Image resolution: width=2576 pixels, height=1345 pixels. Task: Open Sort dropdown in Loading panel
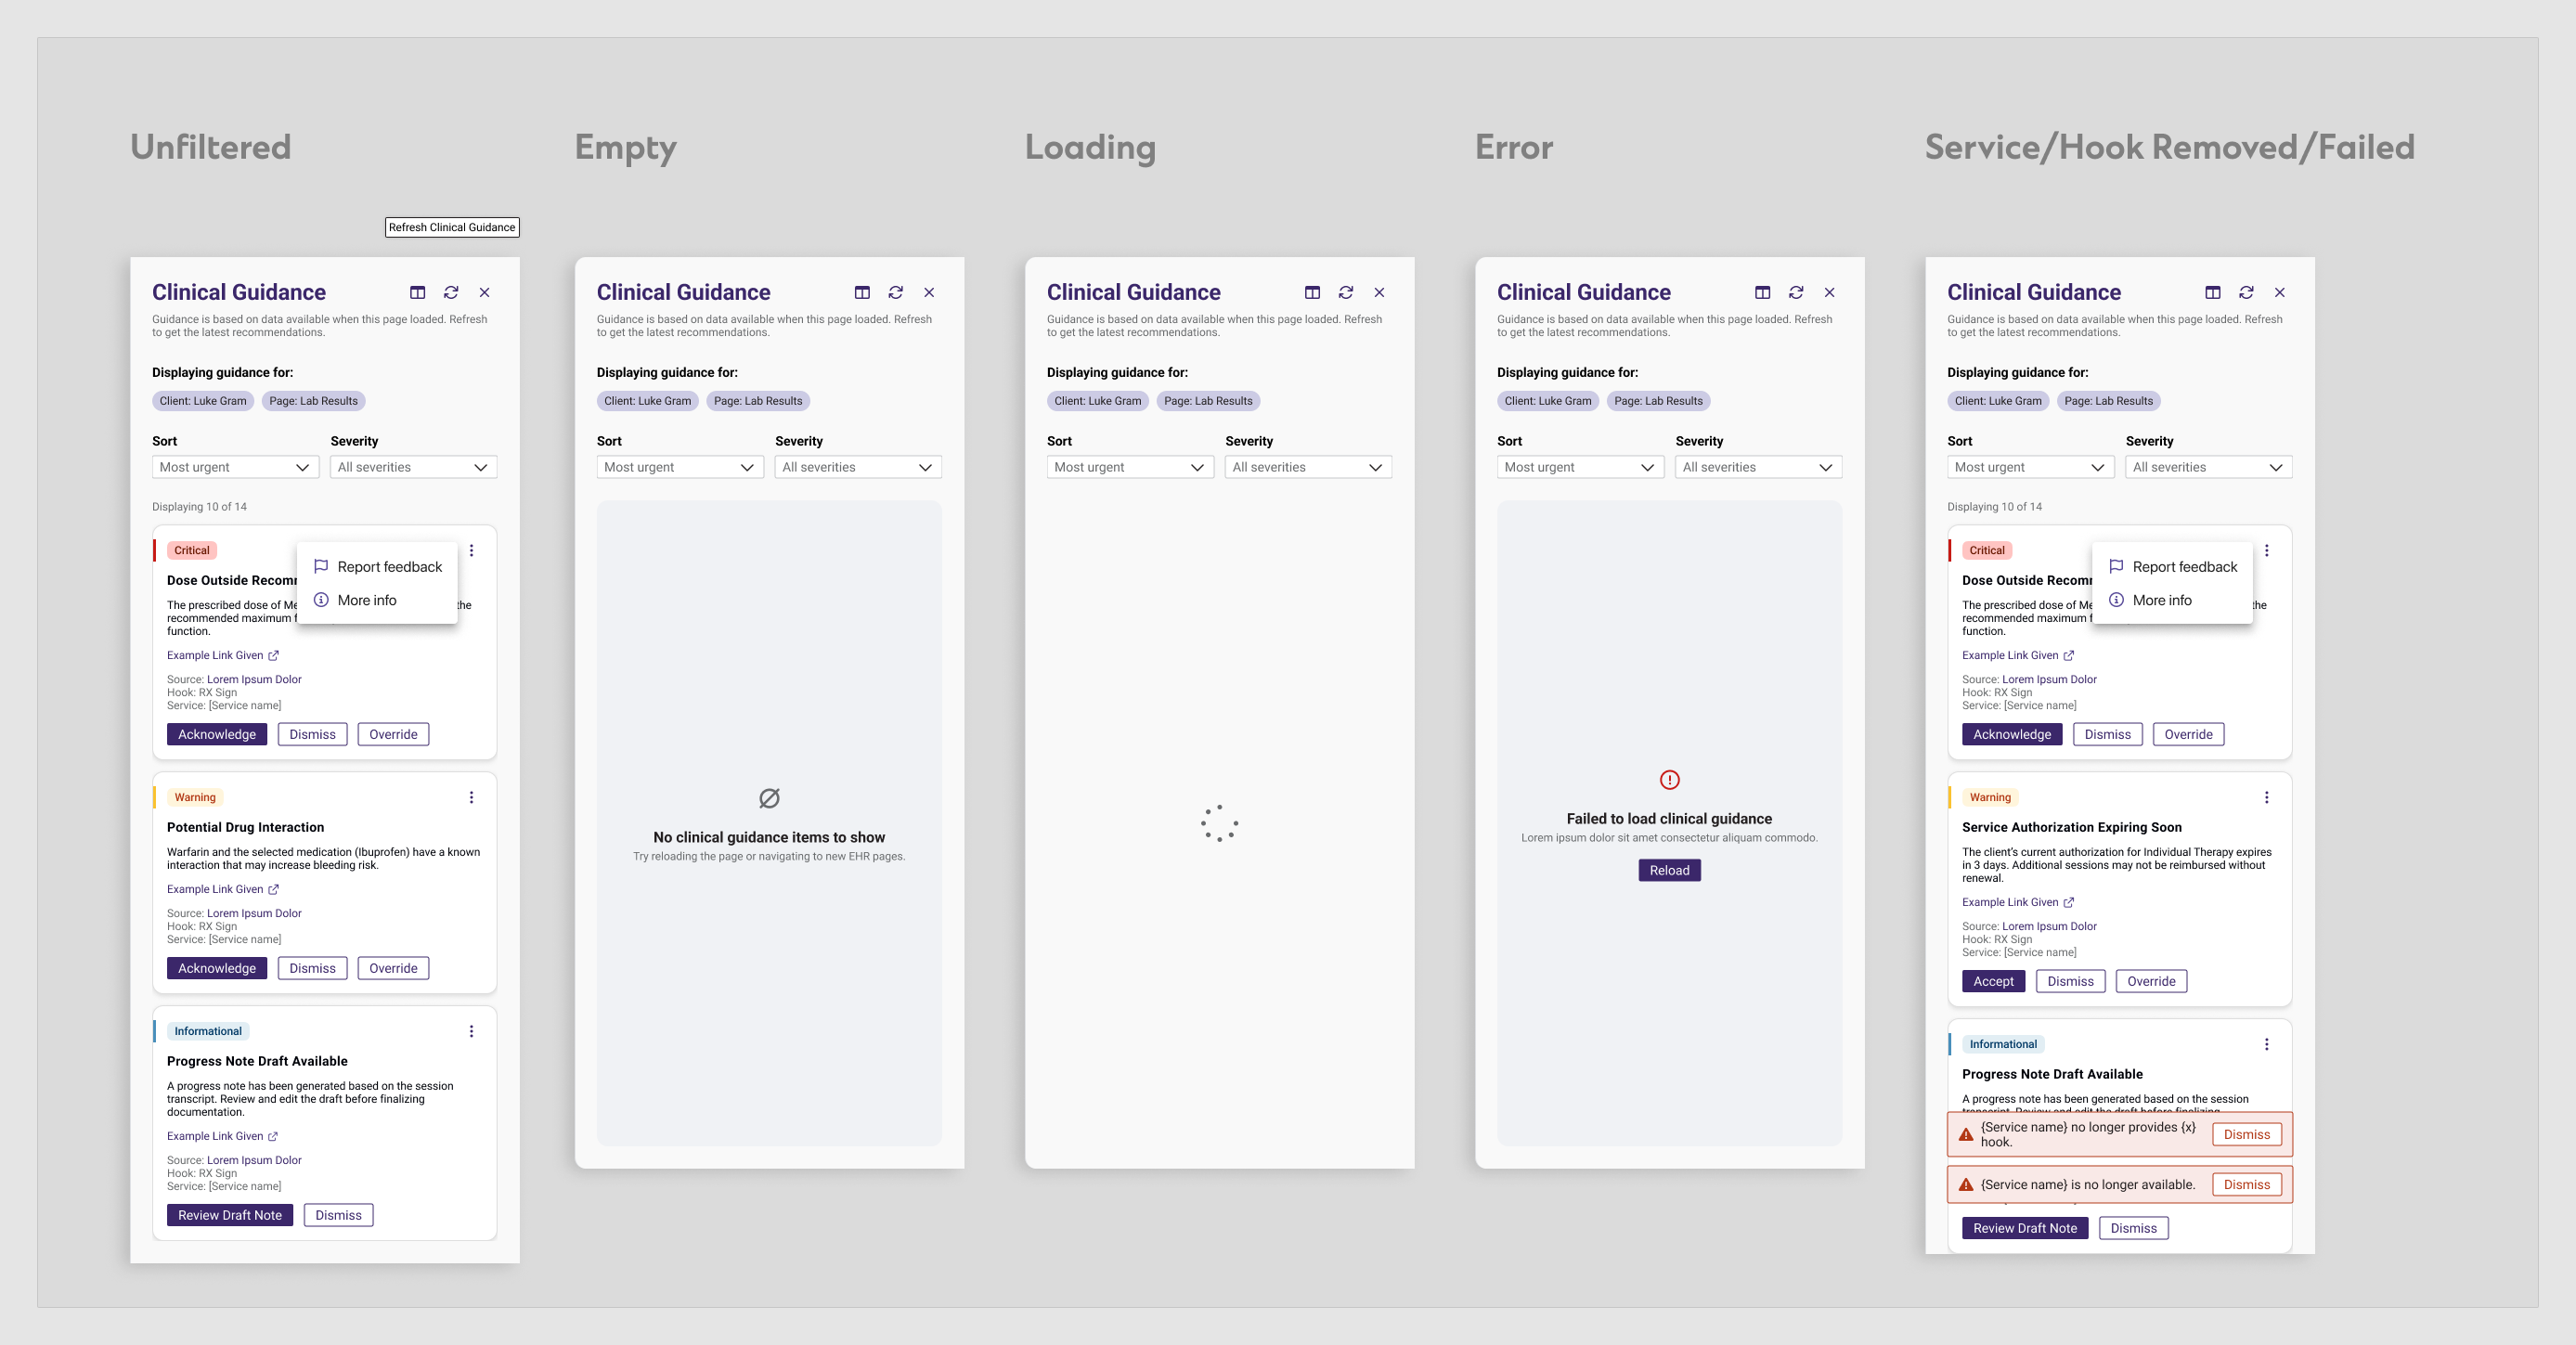tap(1130, 467)
